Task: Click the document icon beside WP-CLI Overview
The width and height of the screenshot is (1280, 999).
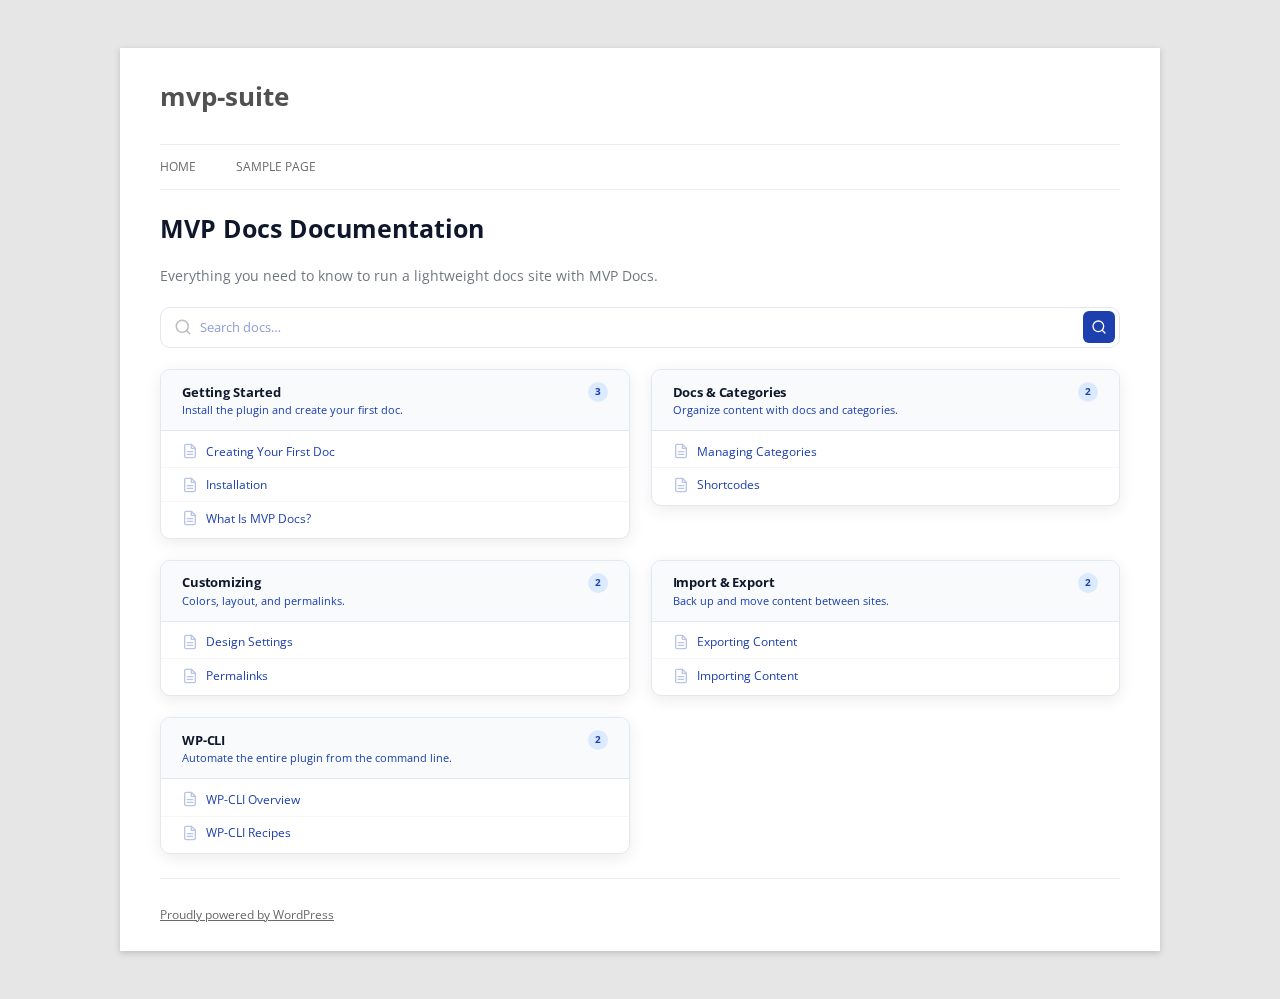Action: [x=190, y=799]
